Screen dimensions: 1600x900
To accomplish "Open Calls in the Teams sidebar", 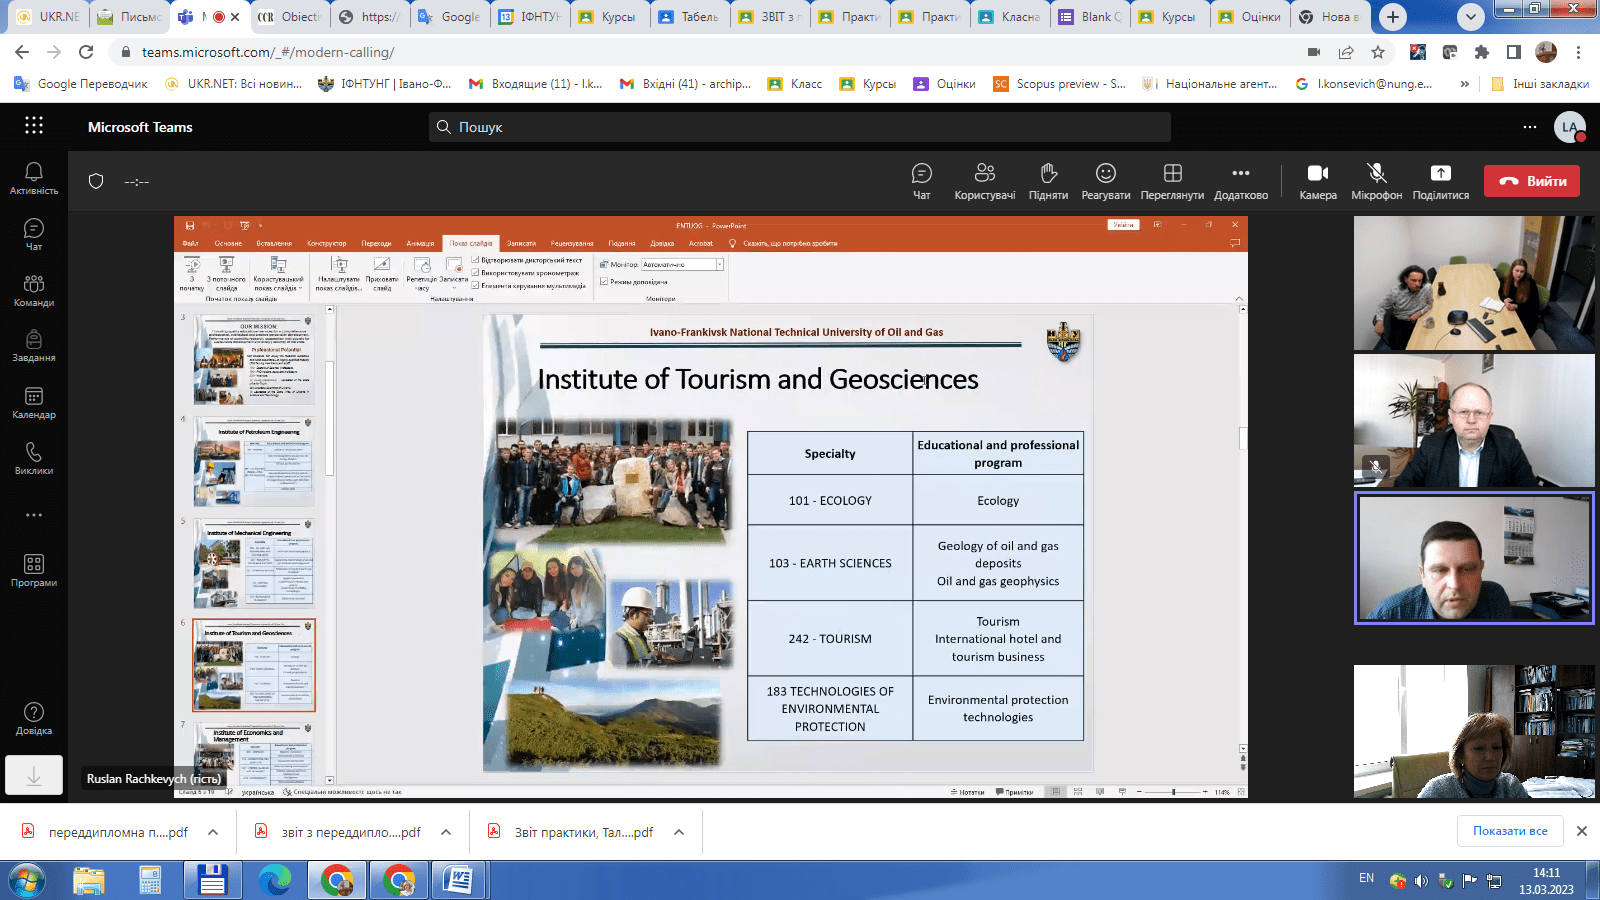I will [34, 459].
